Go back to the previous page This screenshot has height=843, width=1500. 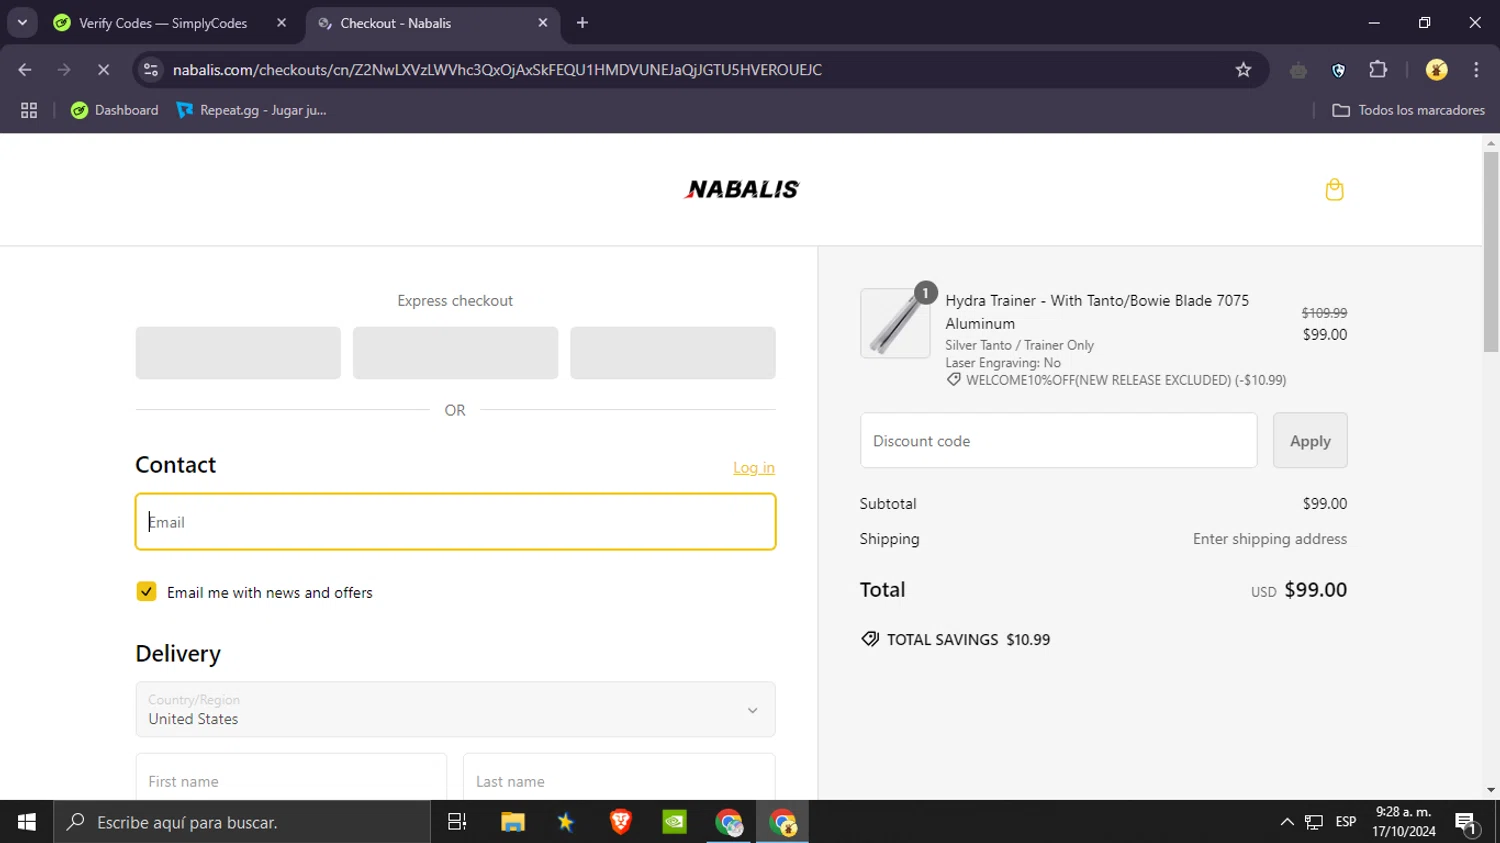(x=25, y=70)
